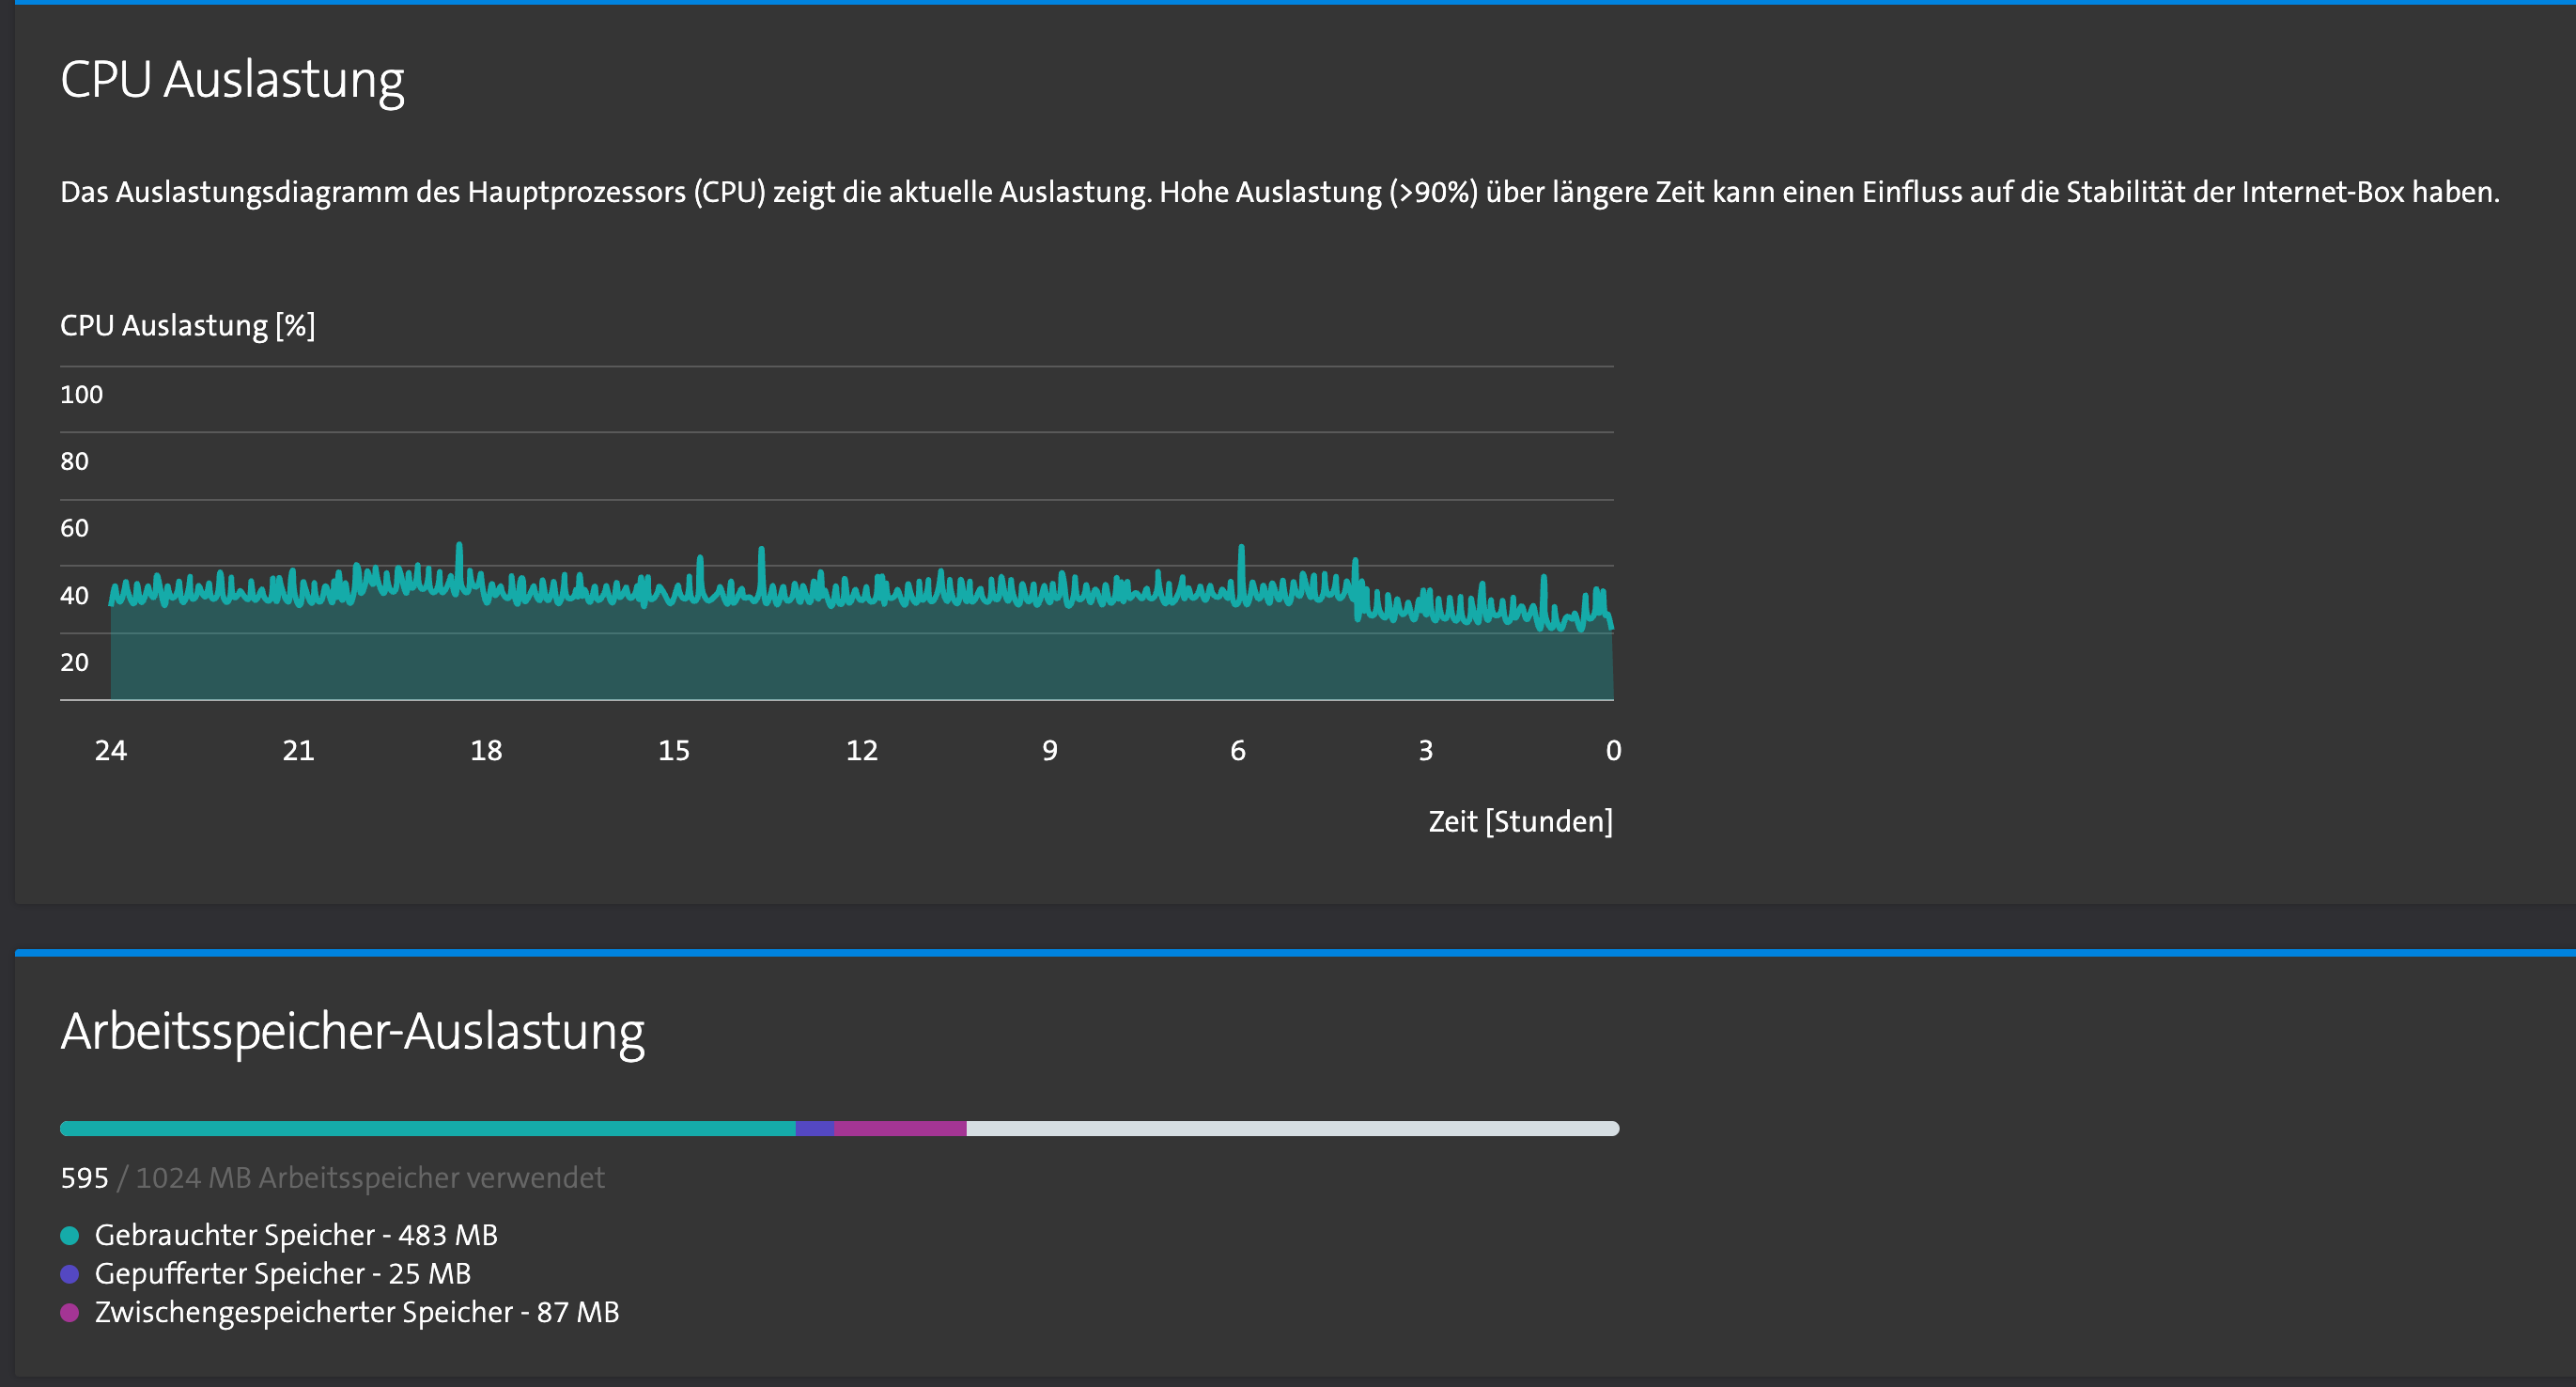The width and height of the screenshot is (2576, 1387).
Task: Click the magenta cached segment of memory bar
Action: [x=900, y=1128]
